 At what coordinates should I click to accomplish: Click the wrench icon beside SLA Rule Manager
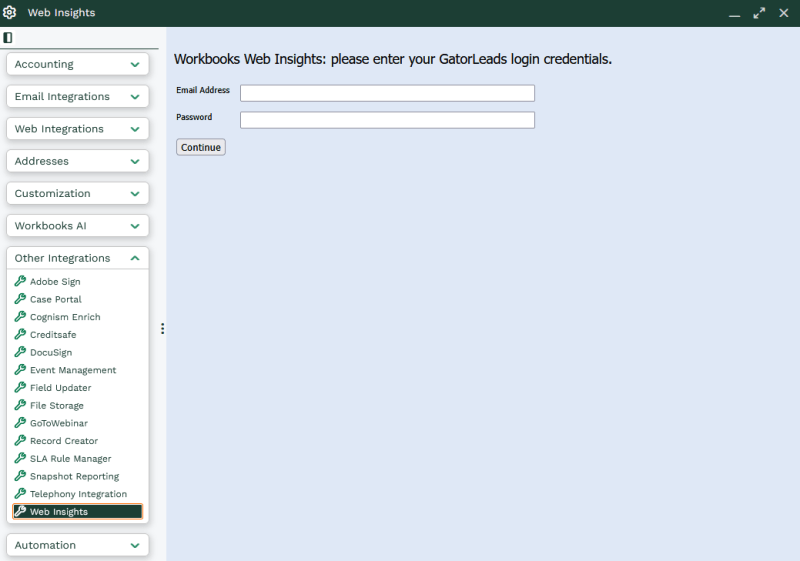tap(20, 458)
